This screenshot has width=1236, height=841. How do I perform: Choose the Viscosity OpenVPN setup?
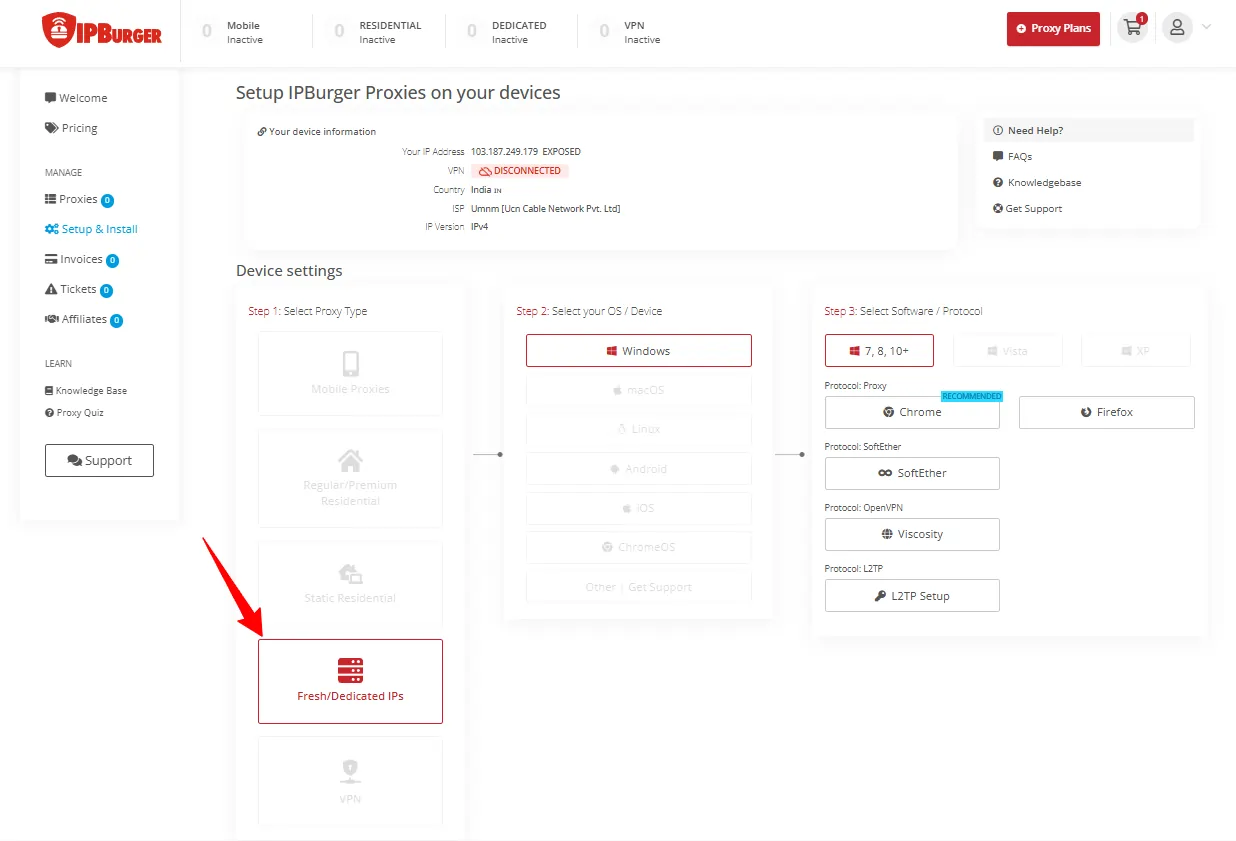click(x=912, y=534)
